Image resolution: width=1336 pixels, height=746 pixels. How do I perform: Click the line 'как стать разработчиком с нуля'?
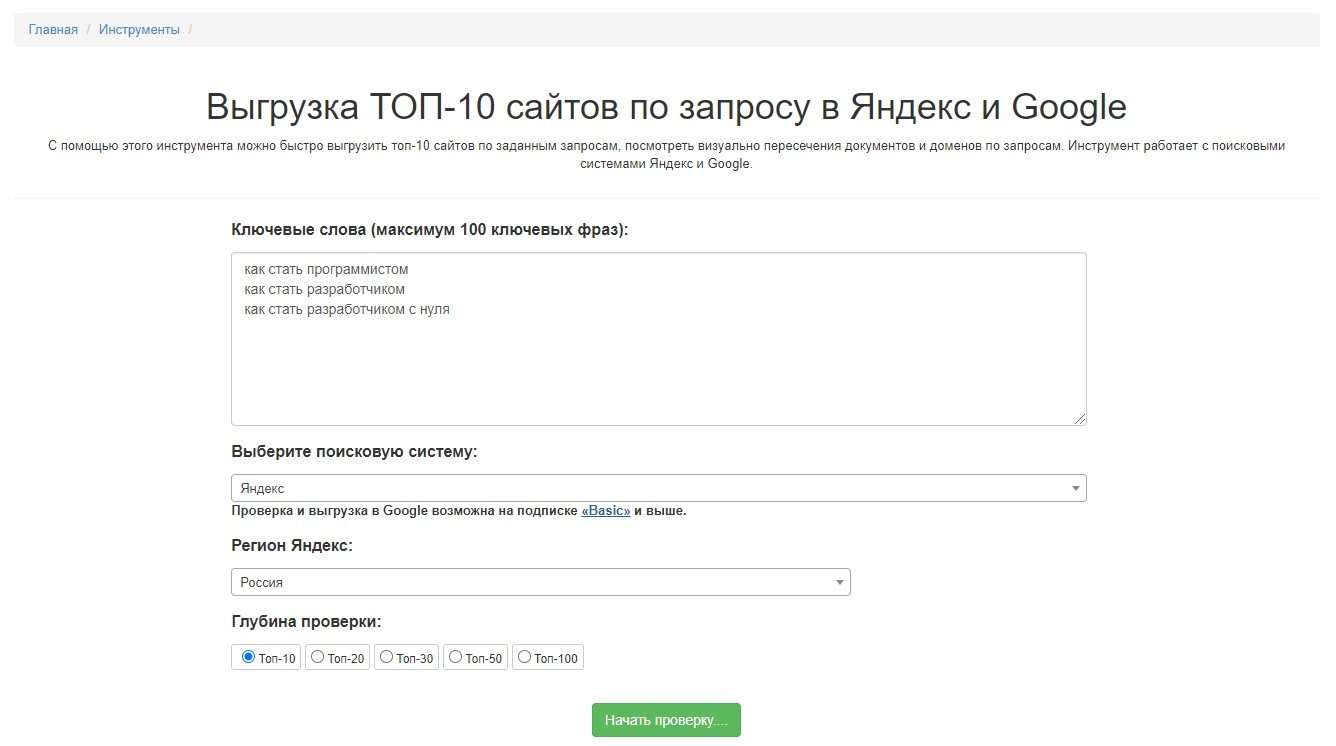[x=347, y=310]
